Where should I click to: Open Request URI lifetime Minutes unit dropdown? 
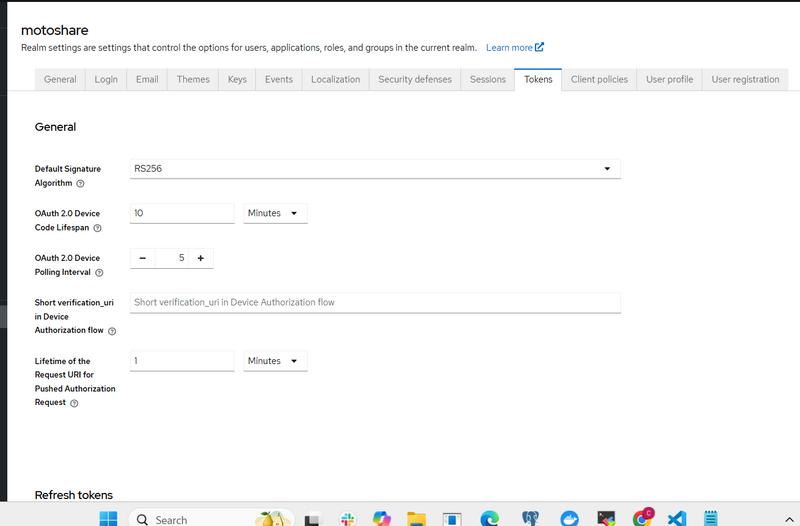pyautogui.click(x=275, y=361)
